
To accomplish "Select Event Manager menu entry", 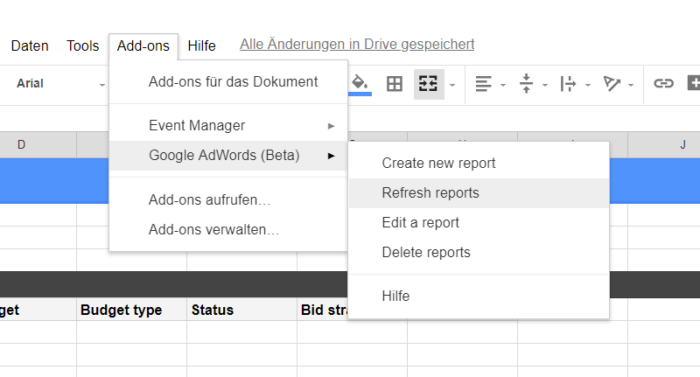I will 228,126.
